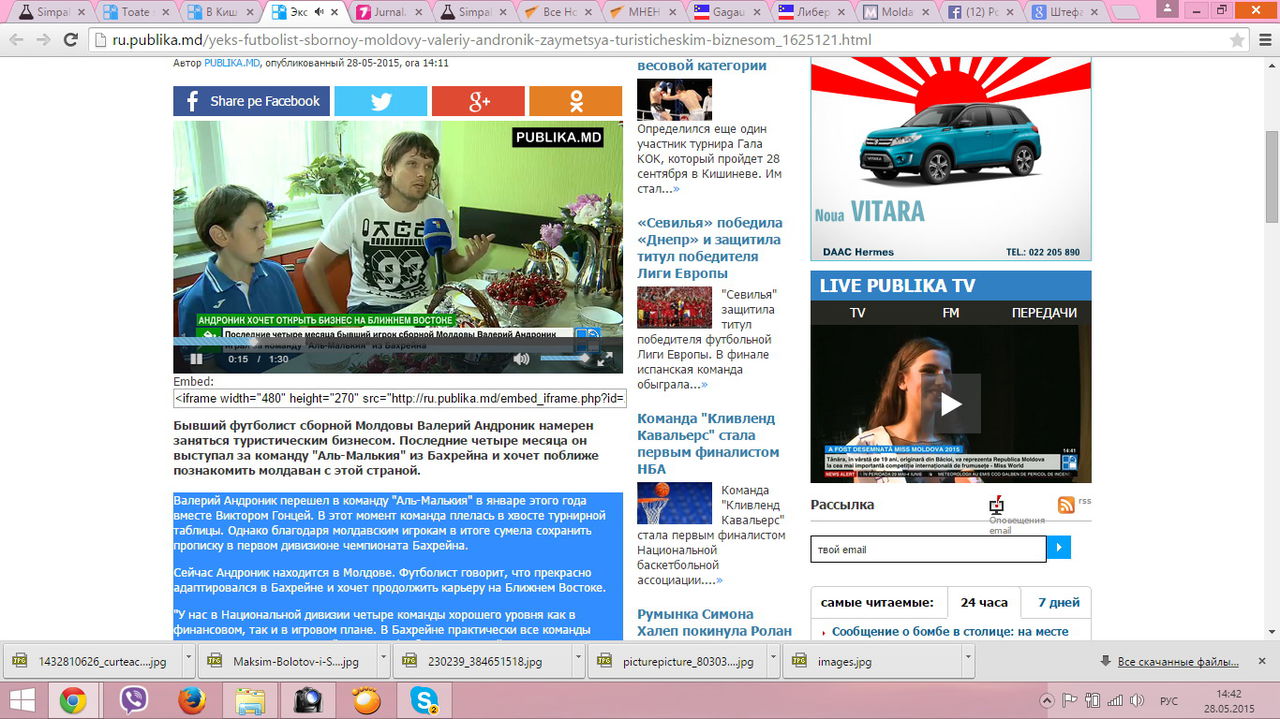
Task: Select the 7 дней most-read tab
Action: pos(1059,603)
